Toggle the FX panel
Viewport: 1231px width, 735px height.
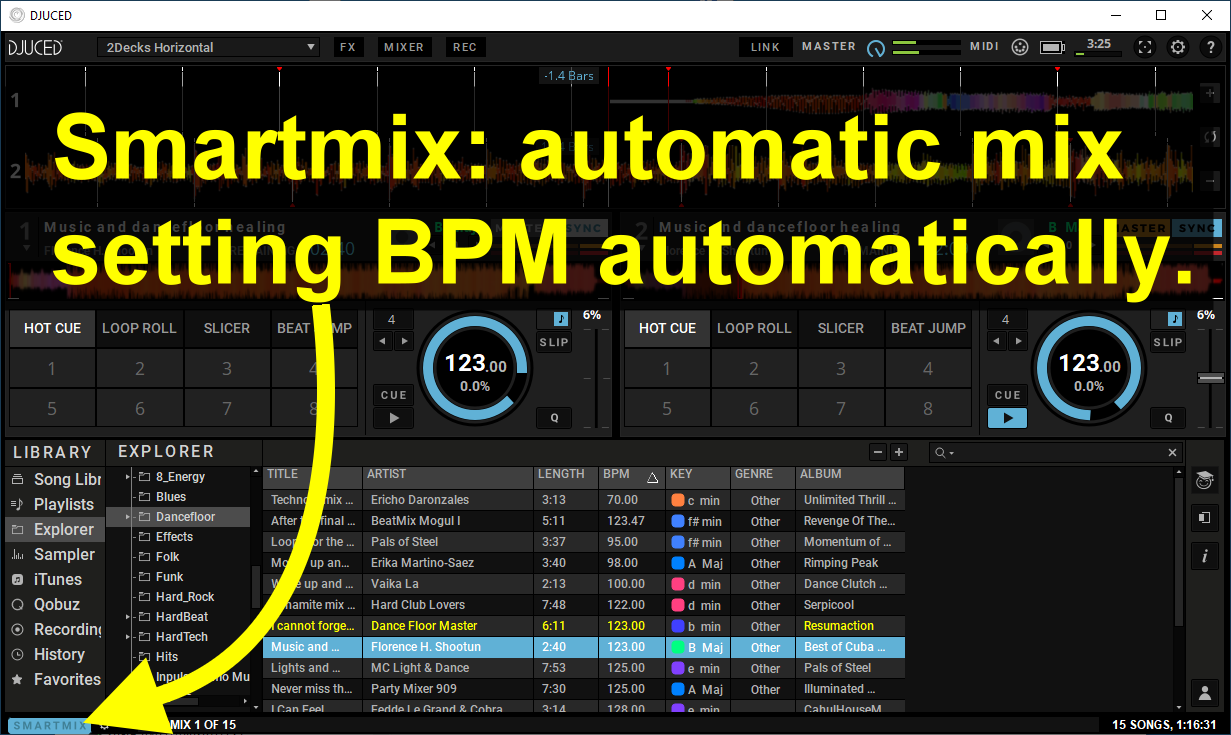[x=348, y=47]
